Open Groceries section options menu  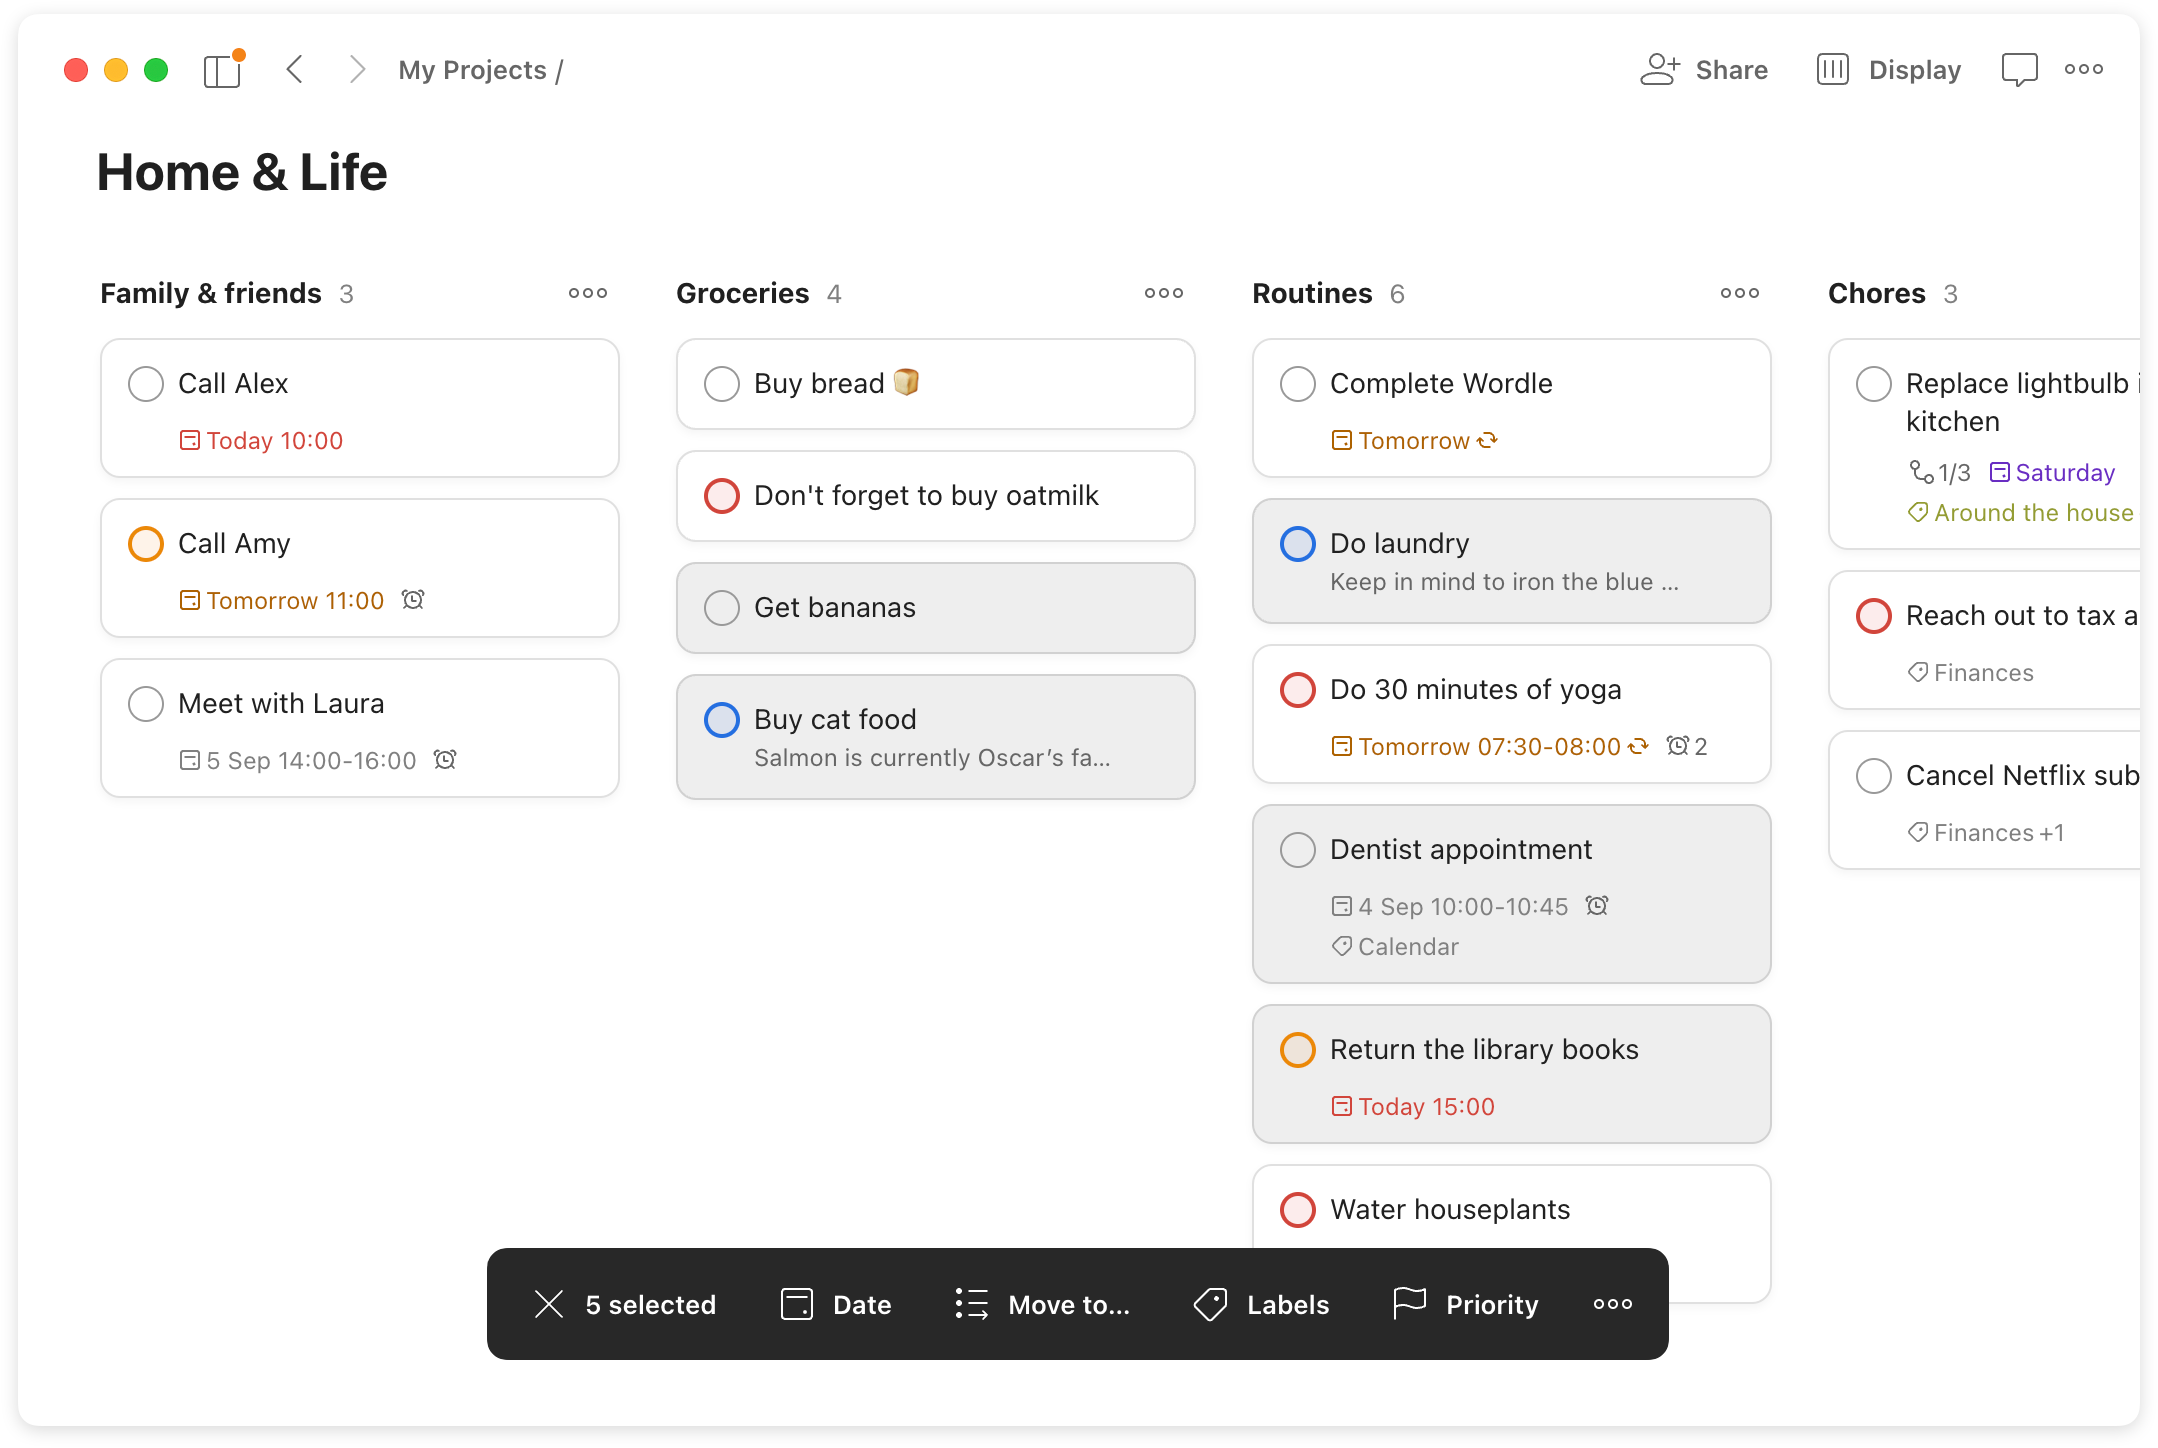(1164, 293)
